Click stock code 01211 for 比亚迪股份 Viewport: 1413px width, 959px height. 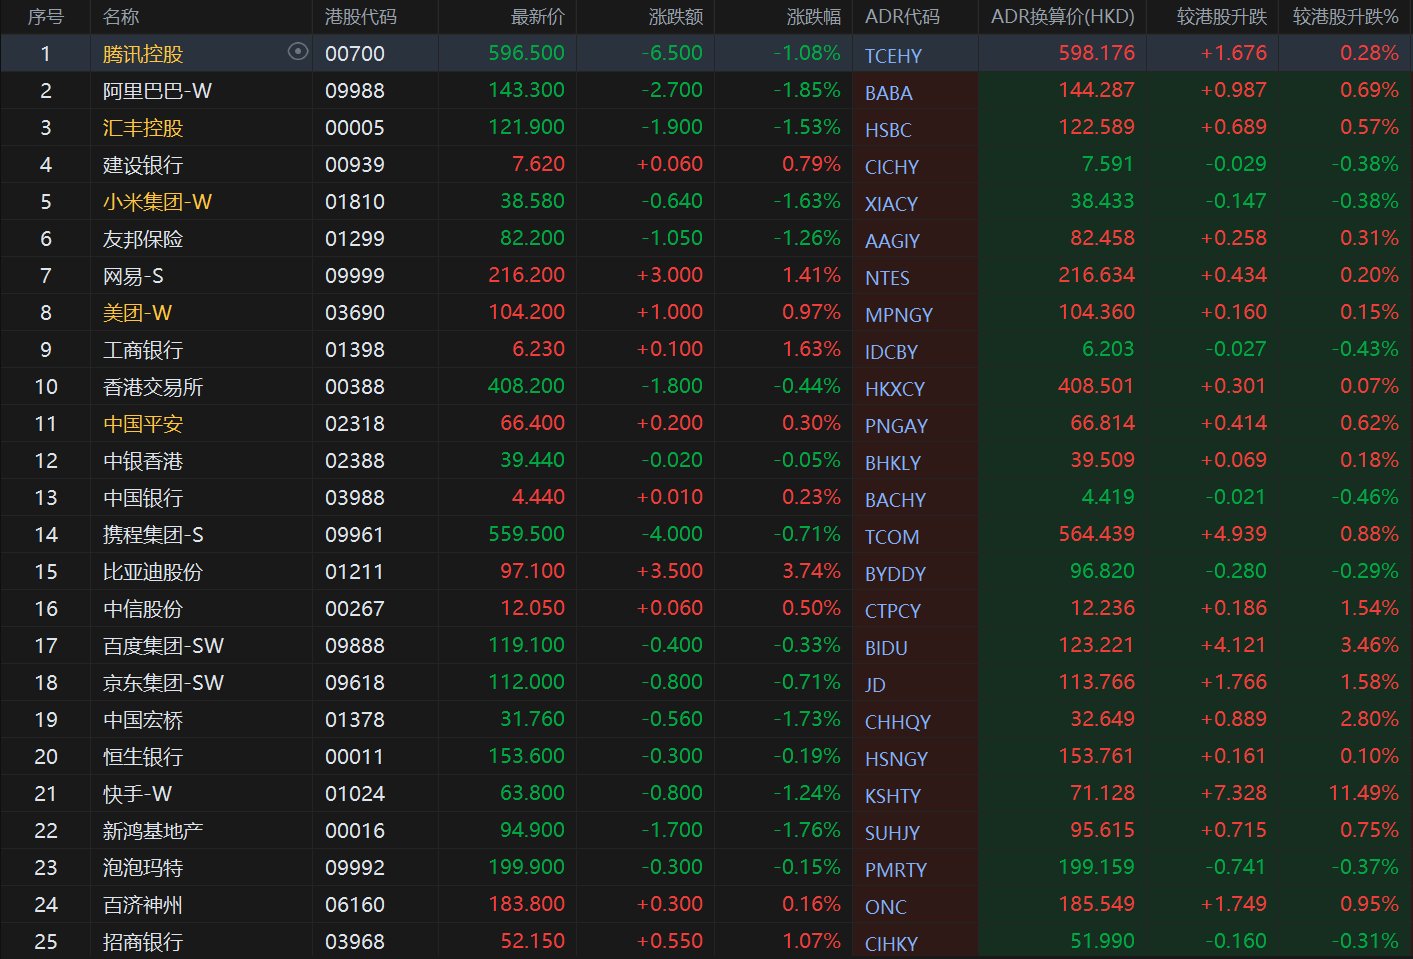click(x=354, y=572)
